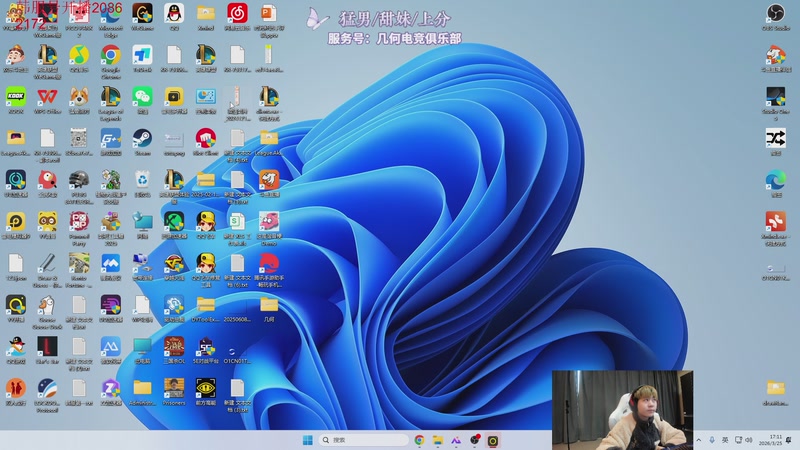Open the red bird app icon
800x450 pixels.
coord(47,180)
